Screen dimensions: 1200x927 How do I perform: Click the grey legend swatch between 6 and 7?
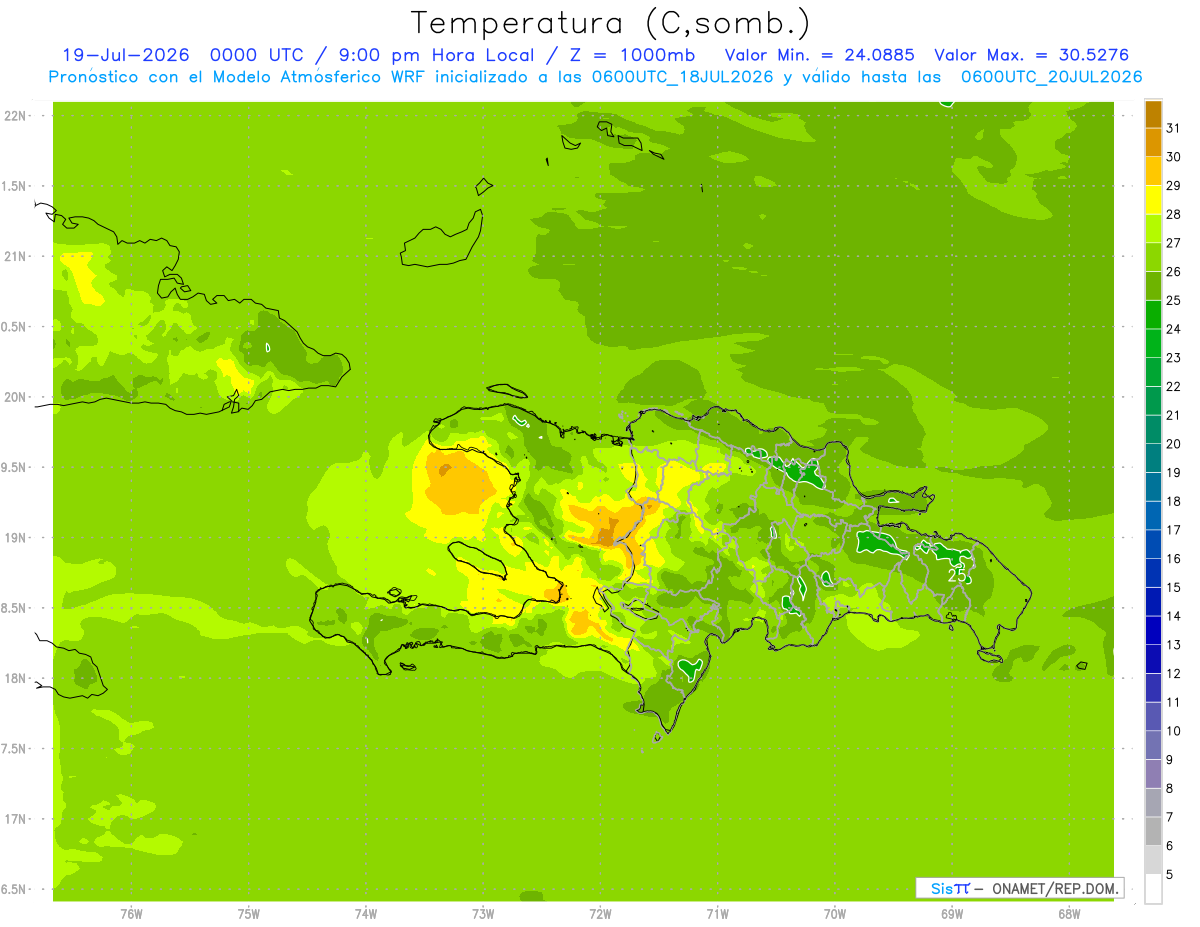tap(1153, 831)
